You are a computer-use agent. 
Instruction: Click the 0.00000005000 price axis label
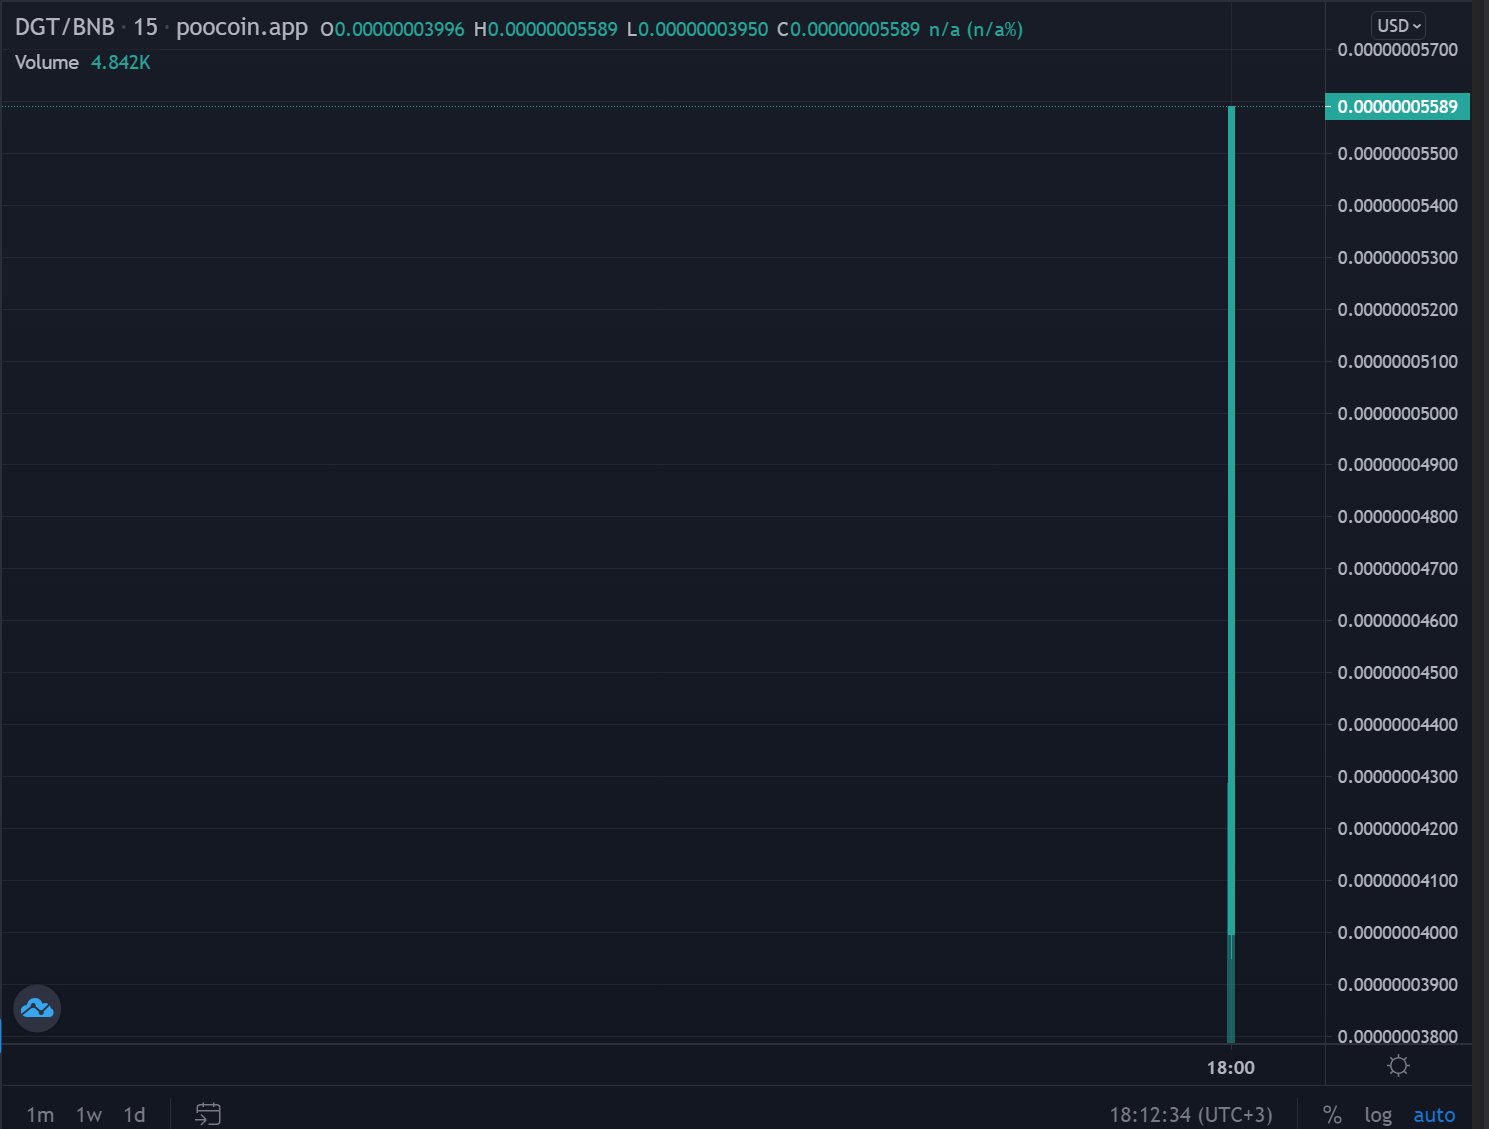pyautogui.click(x=1398, y=413)
